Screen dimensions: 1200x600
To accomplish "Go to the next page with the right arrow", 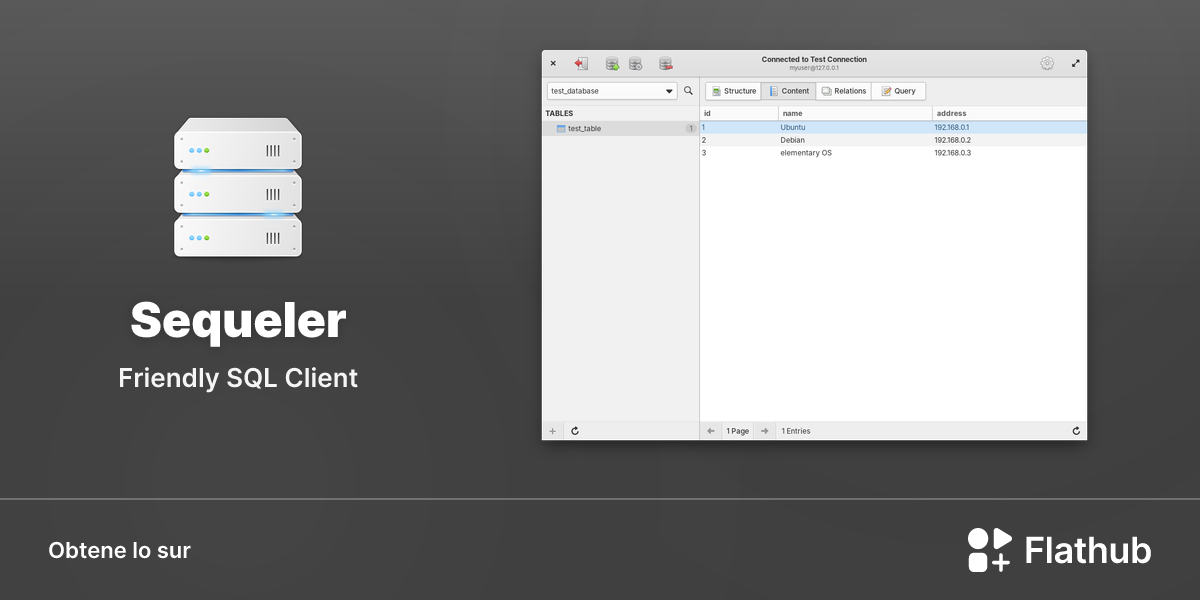I will point(765,431).
